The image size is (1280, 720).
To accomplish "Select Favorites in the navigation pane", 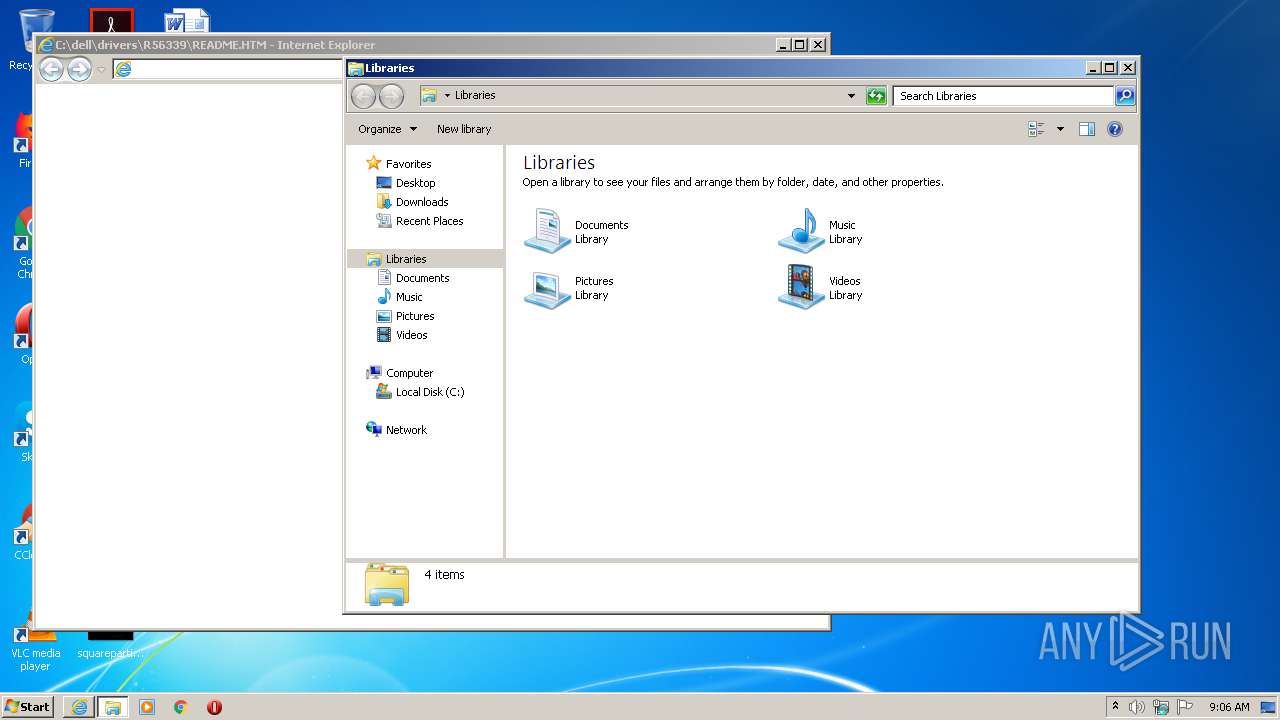I will coord(399,164).
